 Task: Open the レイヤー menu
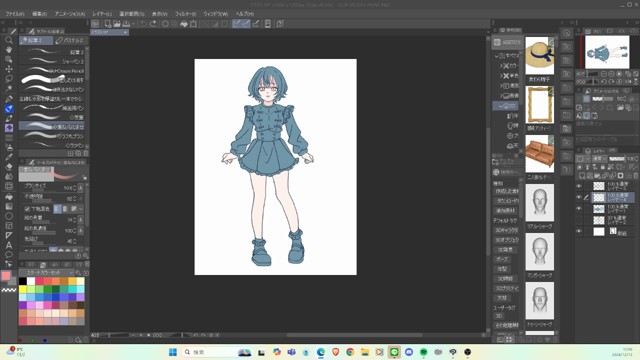click(102, 13)
